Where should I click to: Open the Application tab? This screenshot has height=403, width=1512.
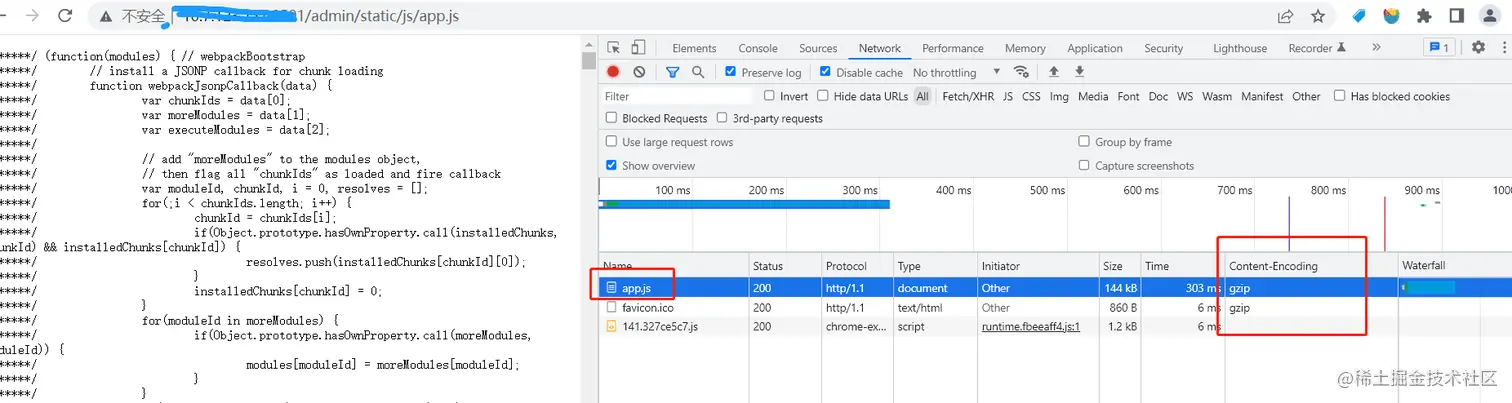click(x=1095, y=48)
